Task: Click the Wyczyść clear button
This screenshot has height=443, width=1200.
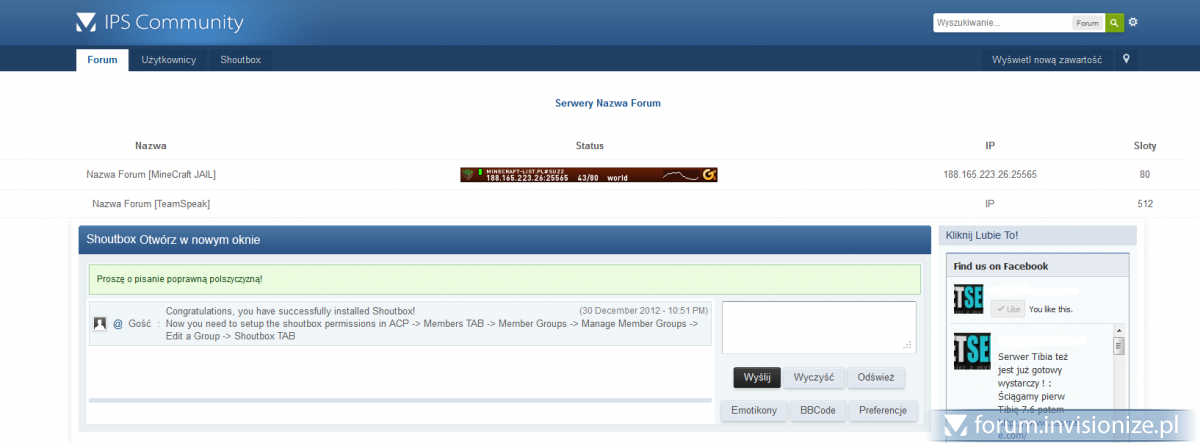Action: 814,377
